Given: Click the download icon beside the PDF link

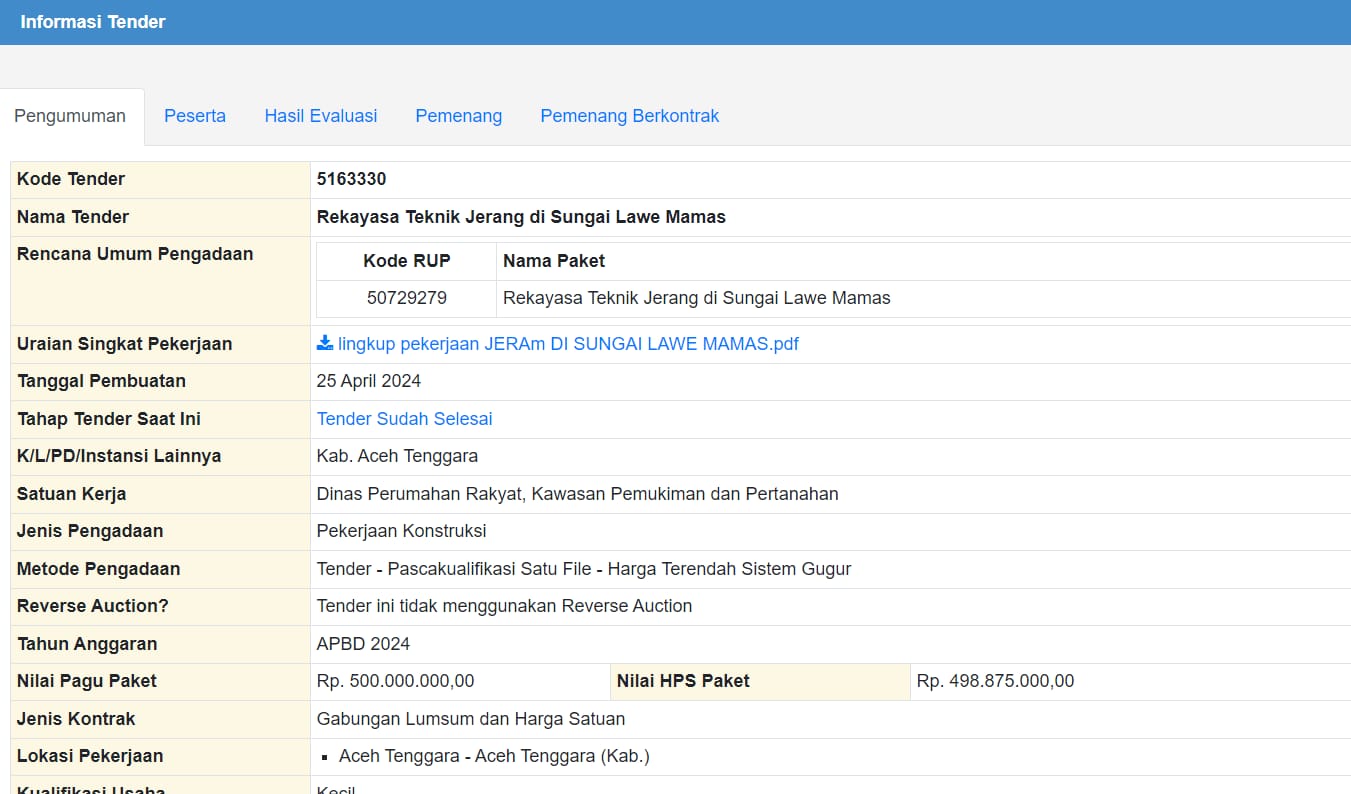Looking at the screenshot, I should click(325, 343).
